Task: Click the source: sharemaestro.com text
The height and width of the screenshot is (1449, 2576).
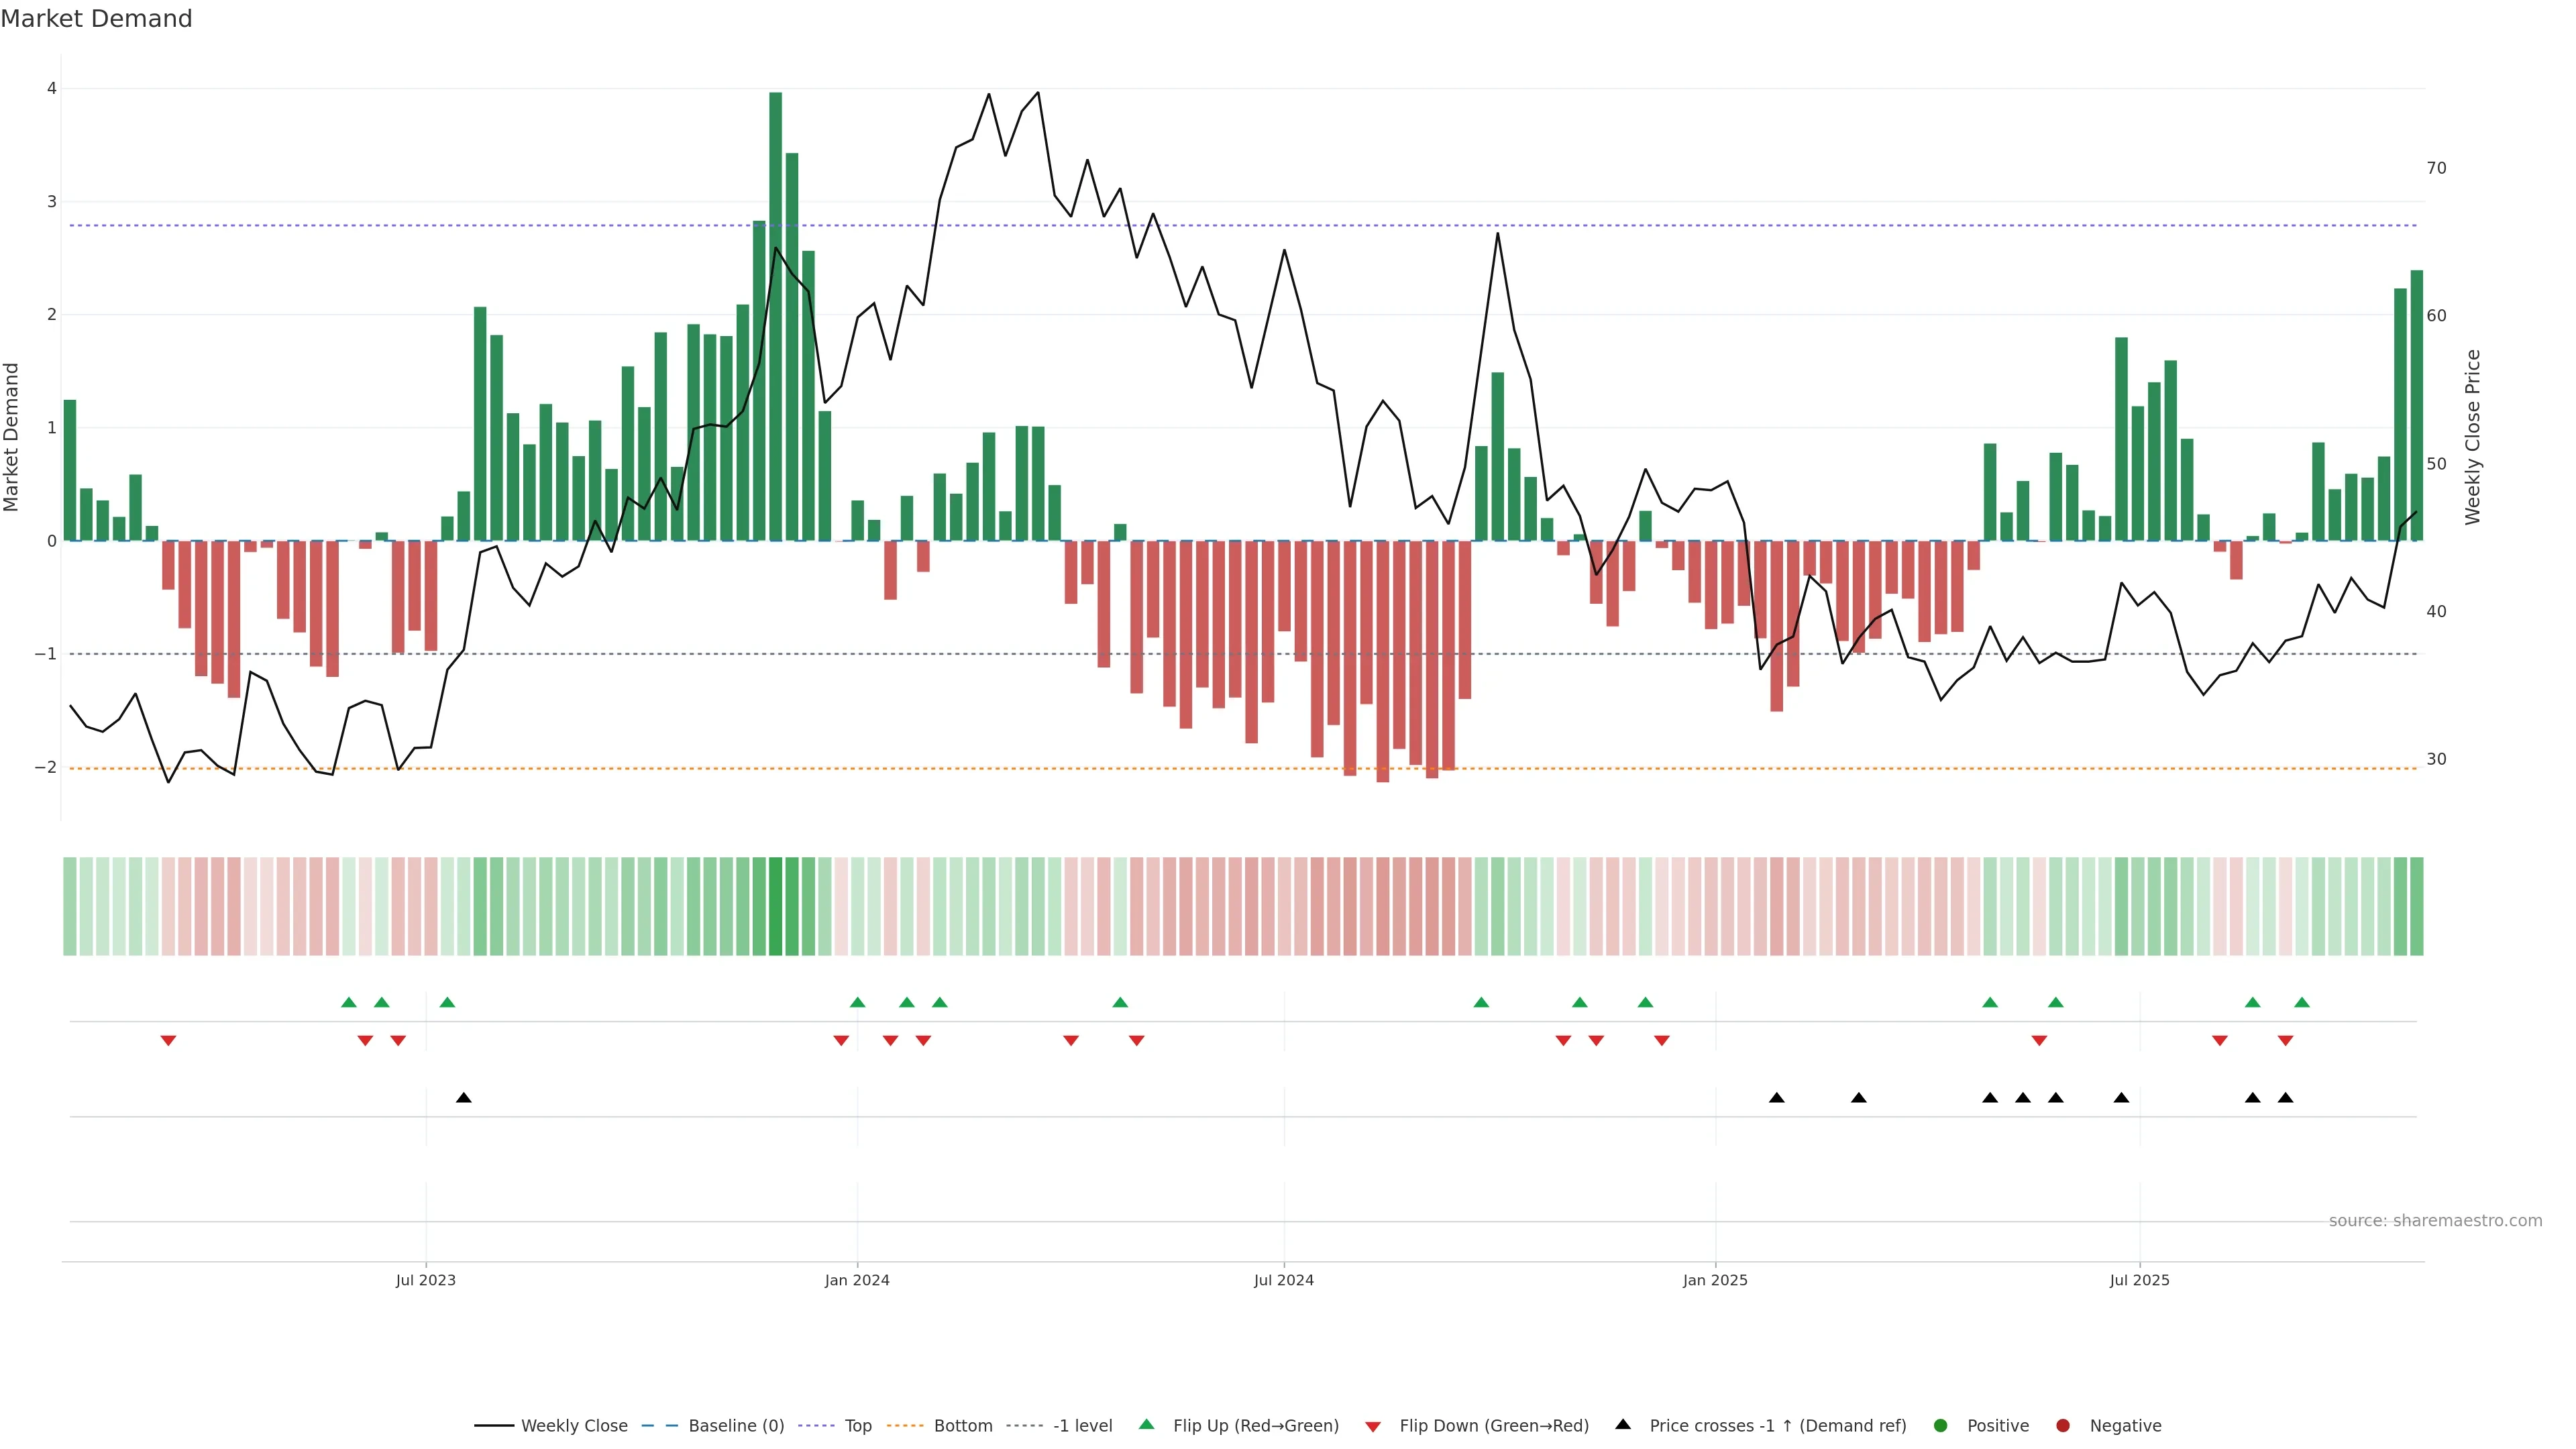Action: (x=2435, y=1220)
